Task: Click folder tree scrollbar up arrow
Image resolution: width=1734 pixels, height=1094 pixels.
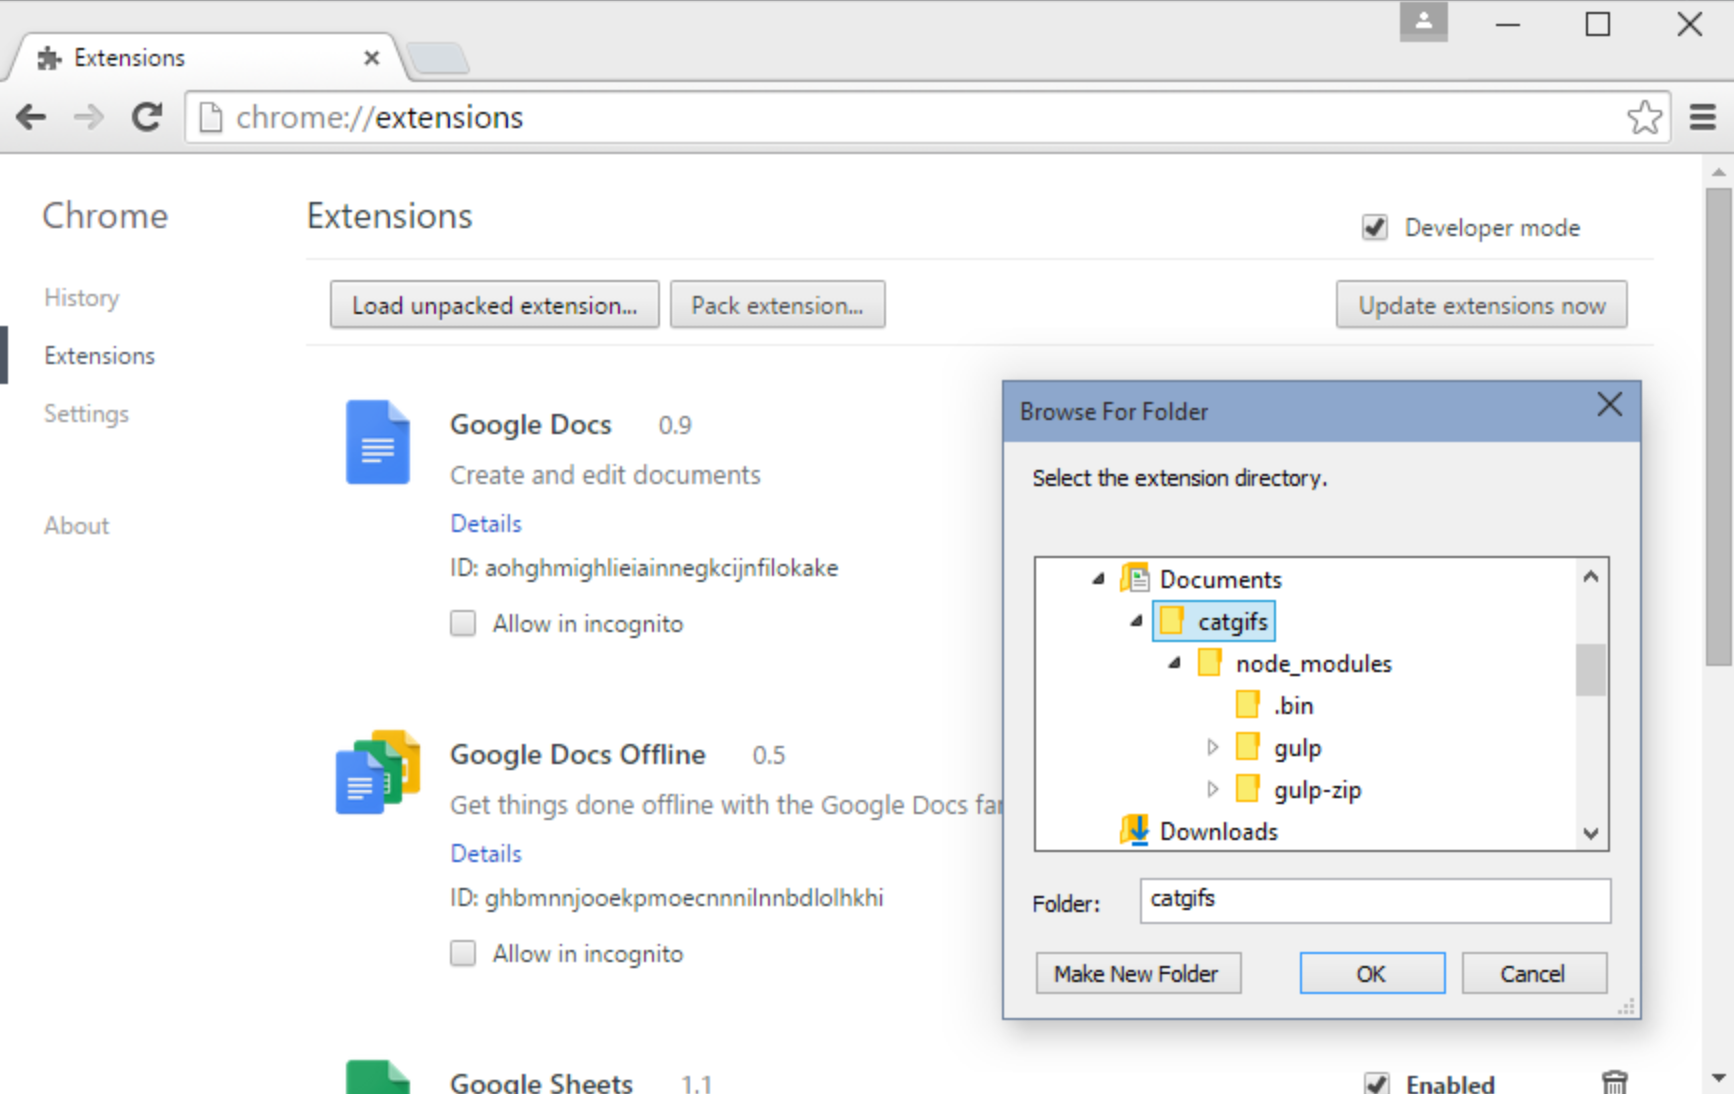Action: tap(1591, 576)
